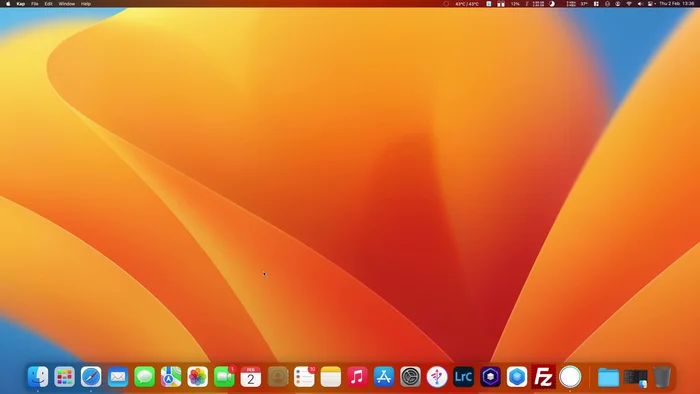Open the Messages app
The image size is (700, 394).
(x=144, y=377)
